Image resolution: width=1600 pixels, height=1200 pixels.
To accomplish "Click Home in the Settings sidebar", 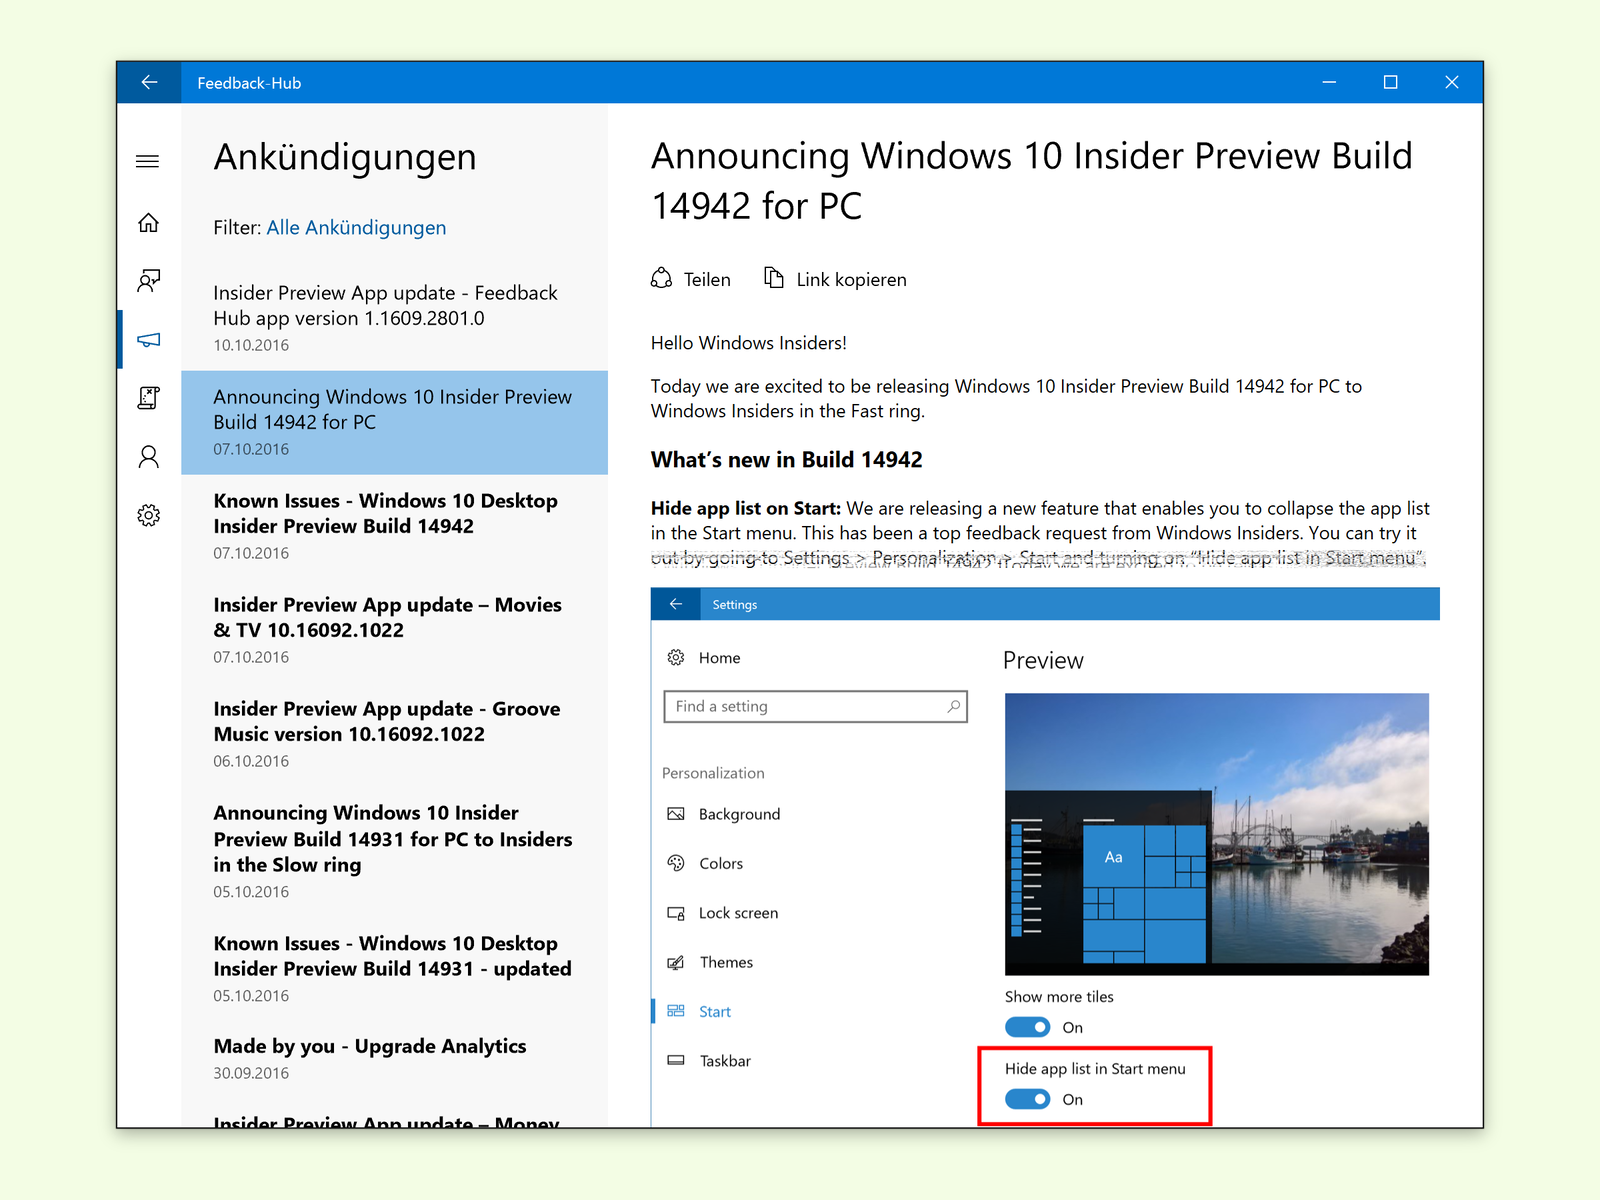I will pyautogui.click(x=719, y=657).
